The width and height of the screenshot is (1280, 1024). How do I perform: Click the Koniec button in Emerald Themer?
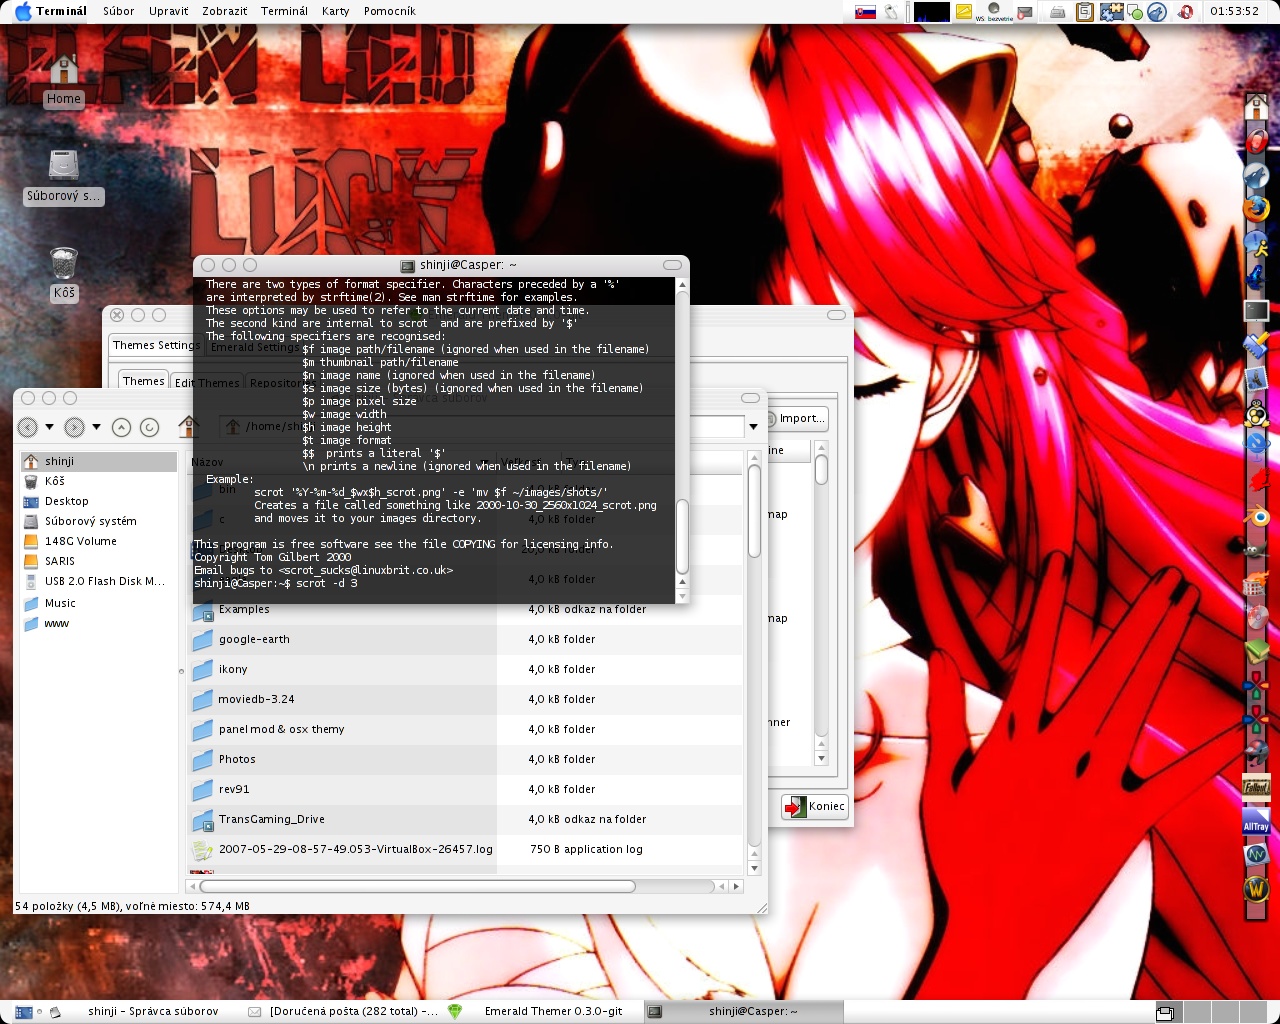pyautogui.click(x=815, y=807)
